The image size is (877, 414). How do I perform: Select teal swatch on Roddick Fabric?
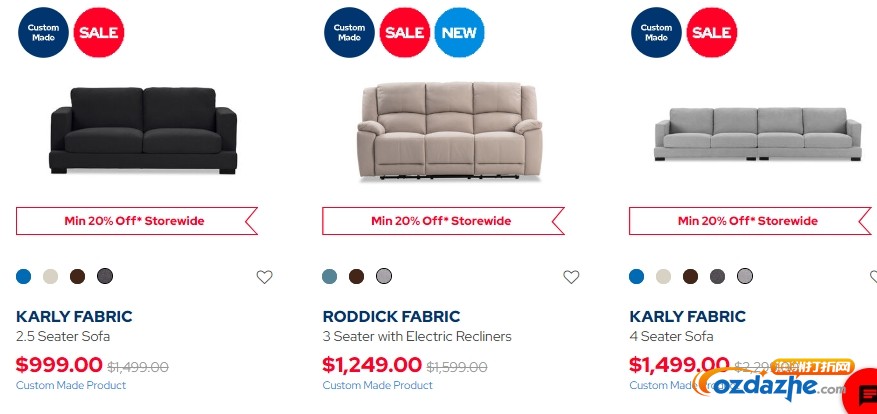[330, 276]
